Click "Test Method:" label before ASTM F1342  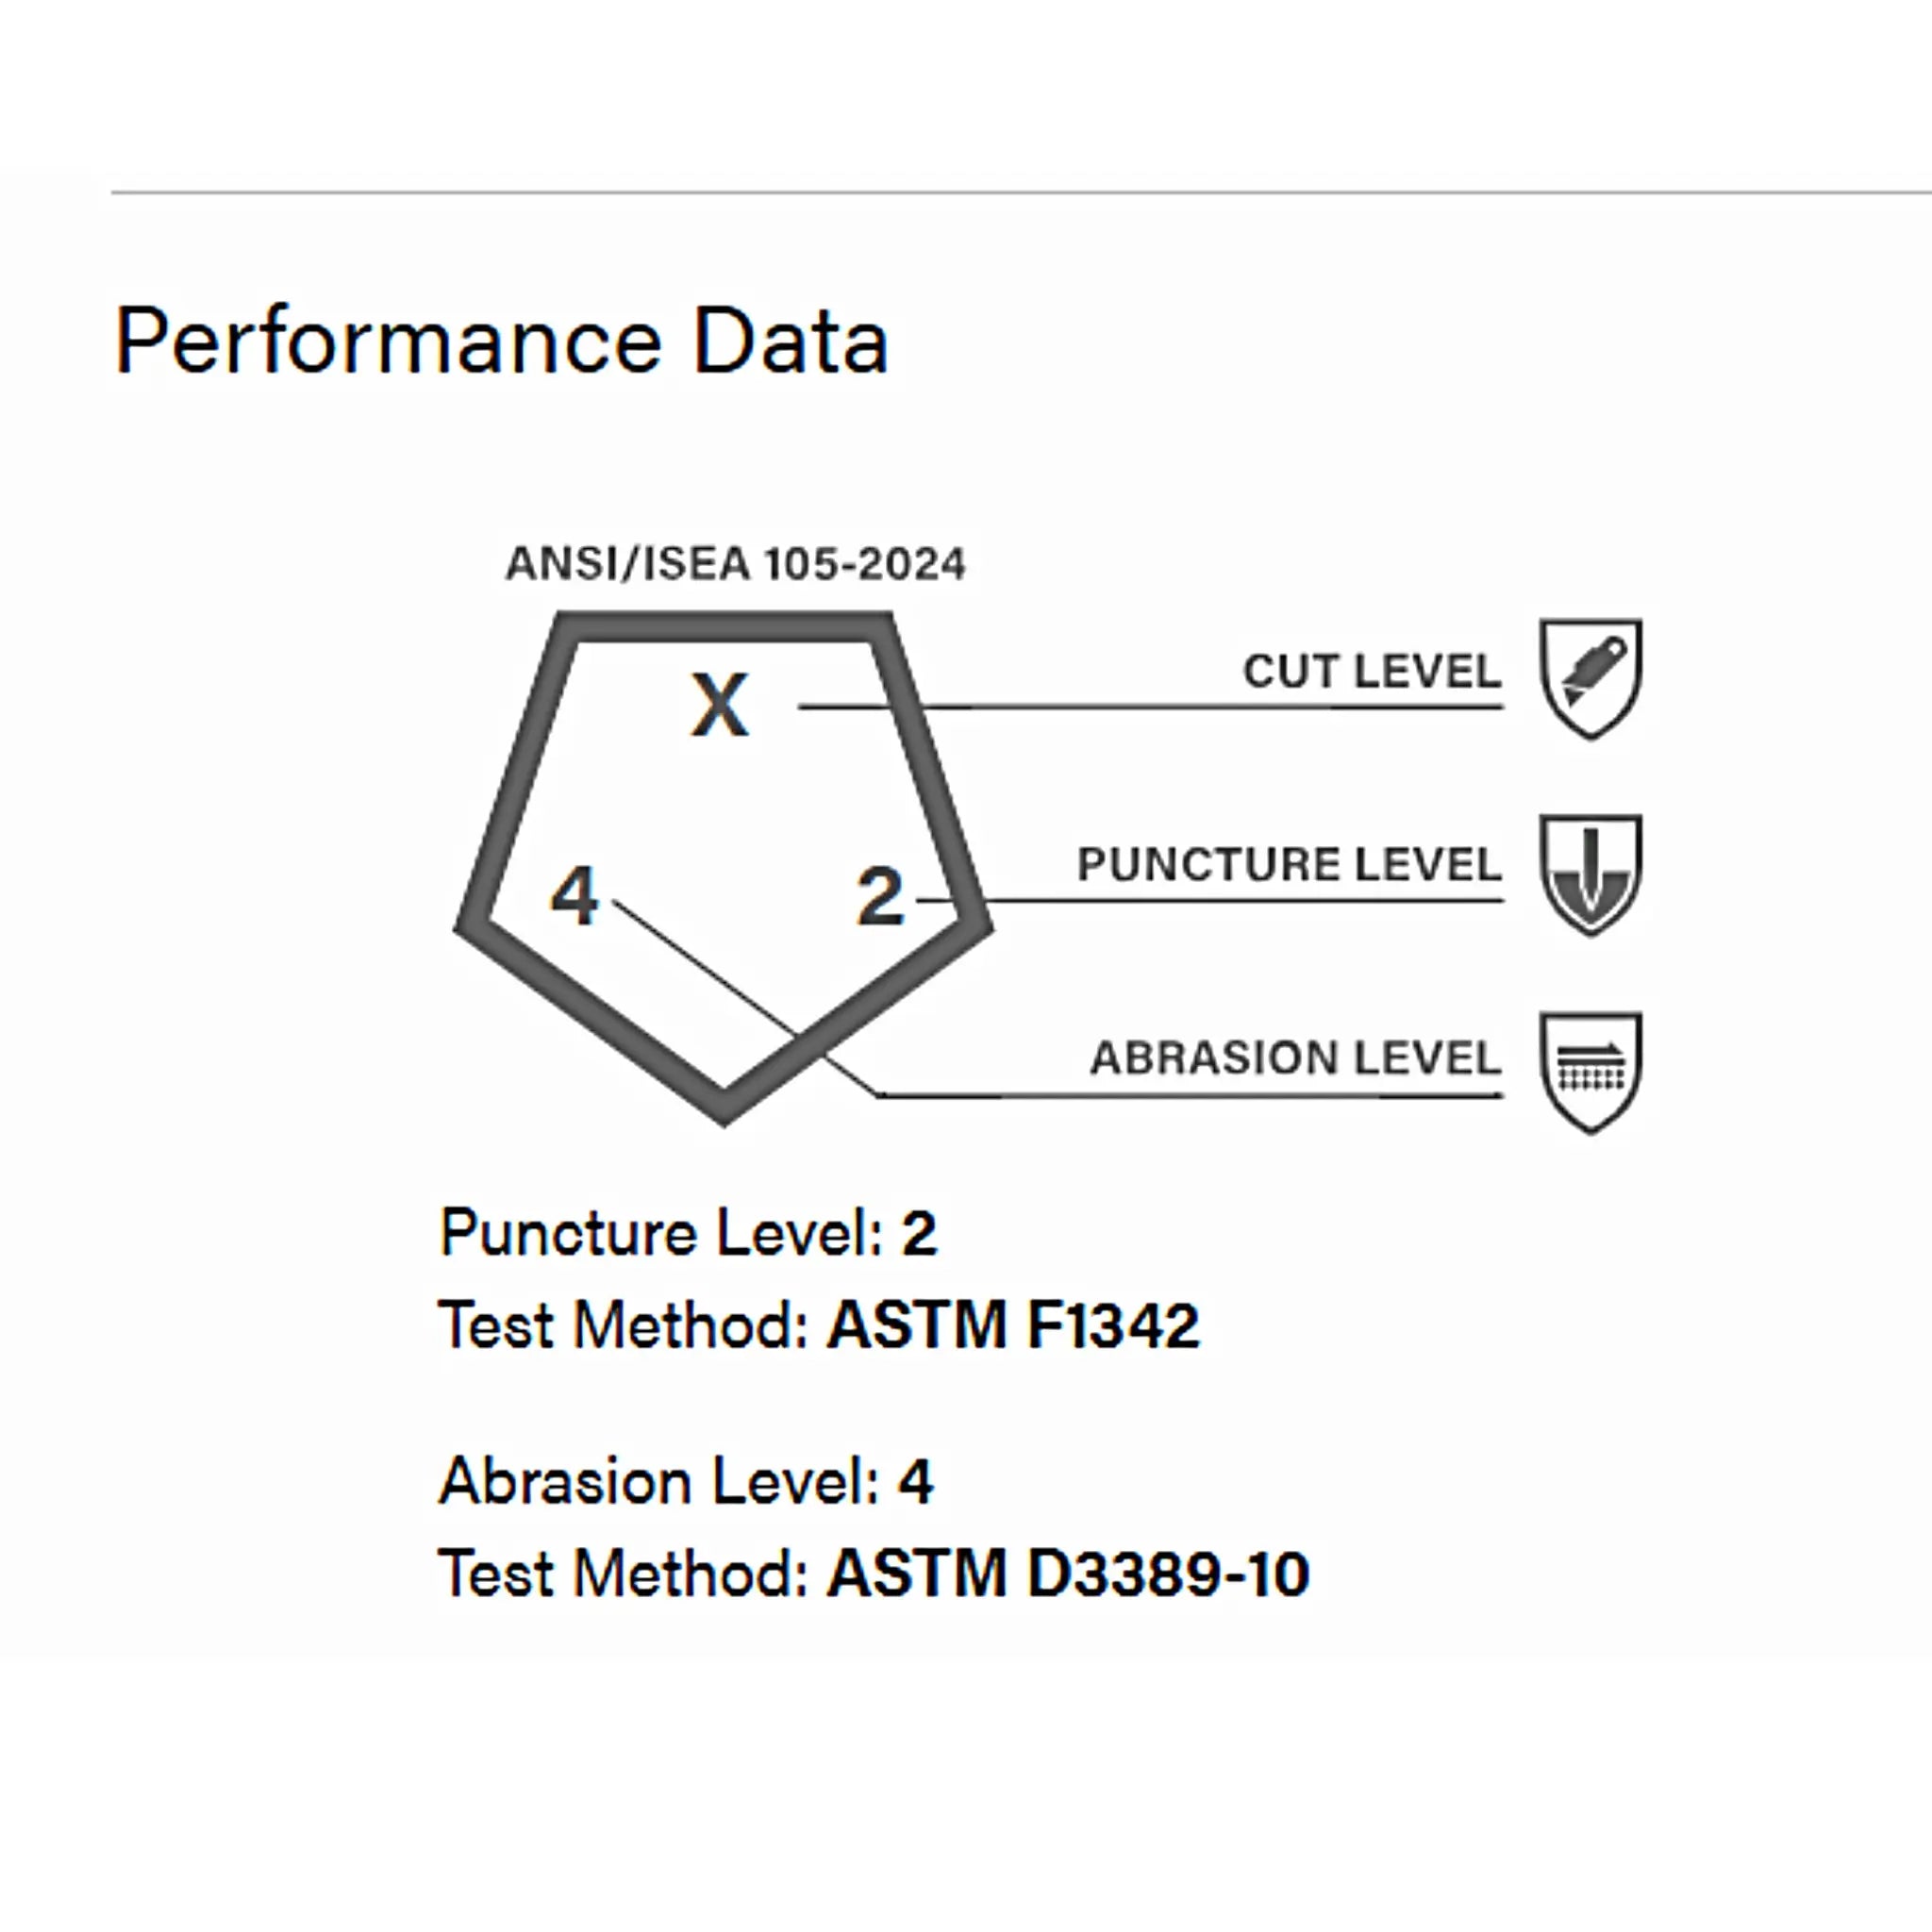tap(623, 1326)
